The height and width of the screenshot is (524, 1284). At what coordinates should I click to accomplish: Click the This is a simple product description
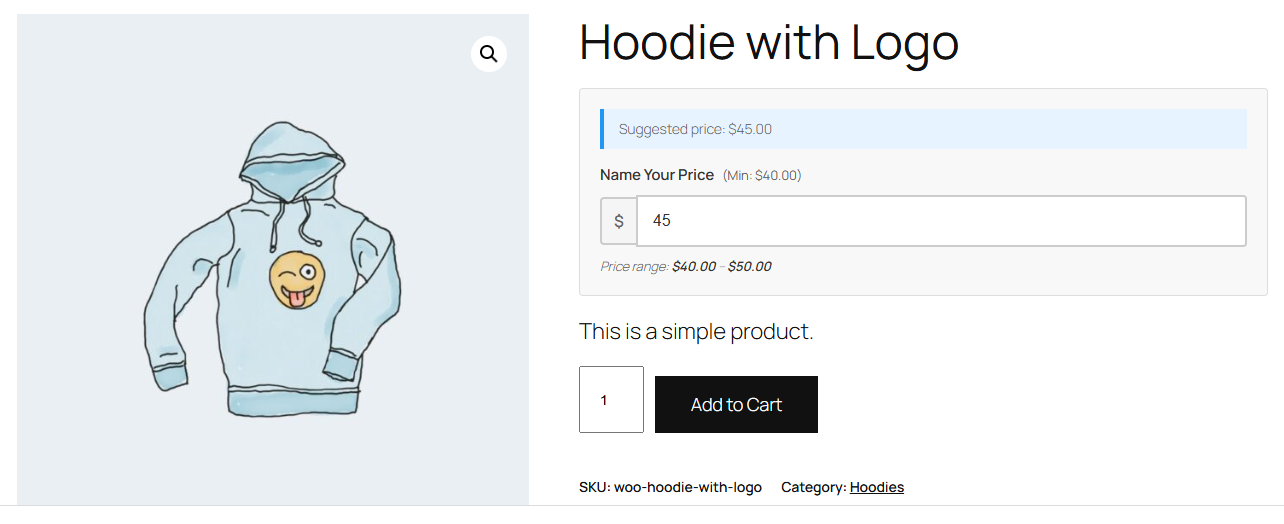click(x=696, y=331)
